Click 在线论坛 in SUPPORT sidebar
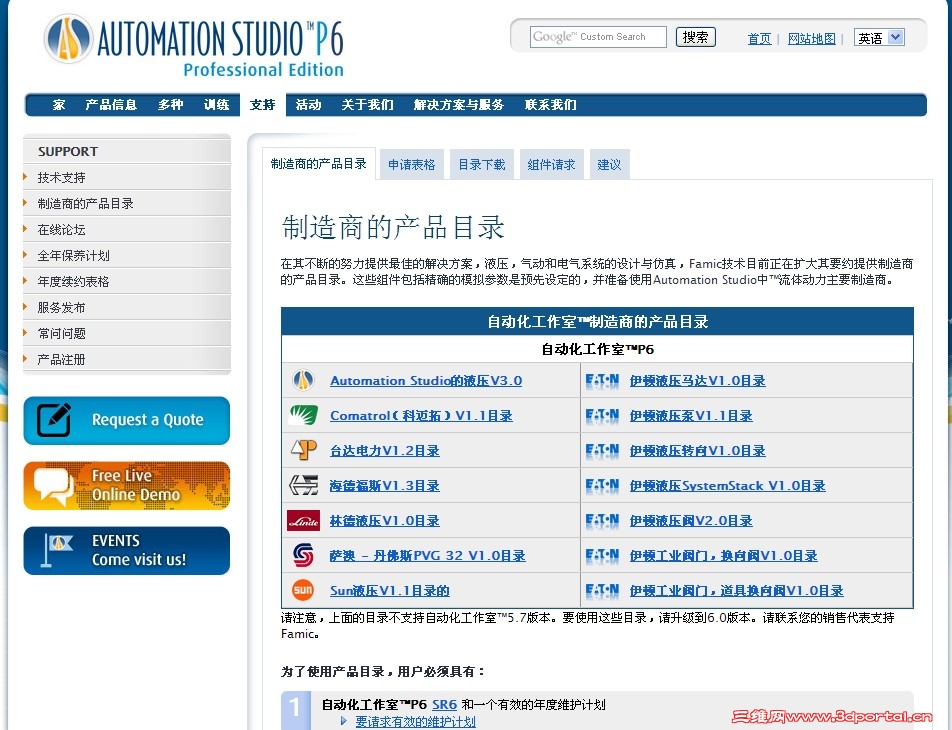 (x=61, y=230)
